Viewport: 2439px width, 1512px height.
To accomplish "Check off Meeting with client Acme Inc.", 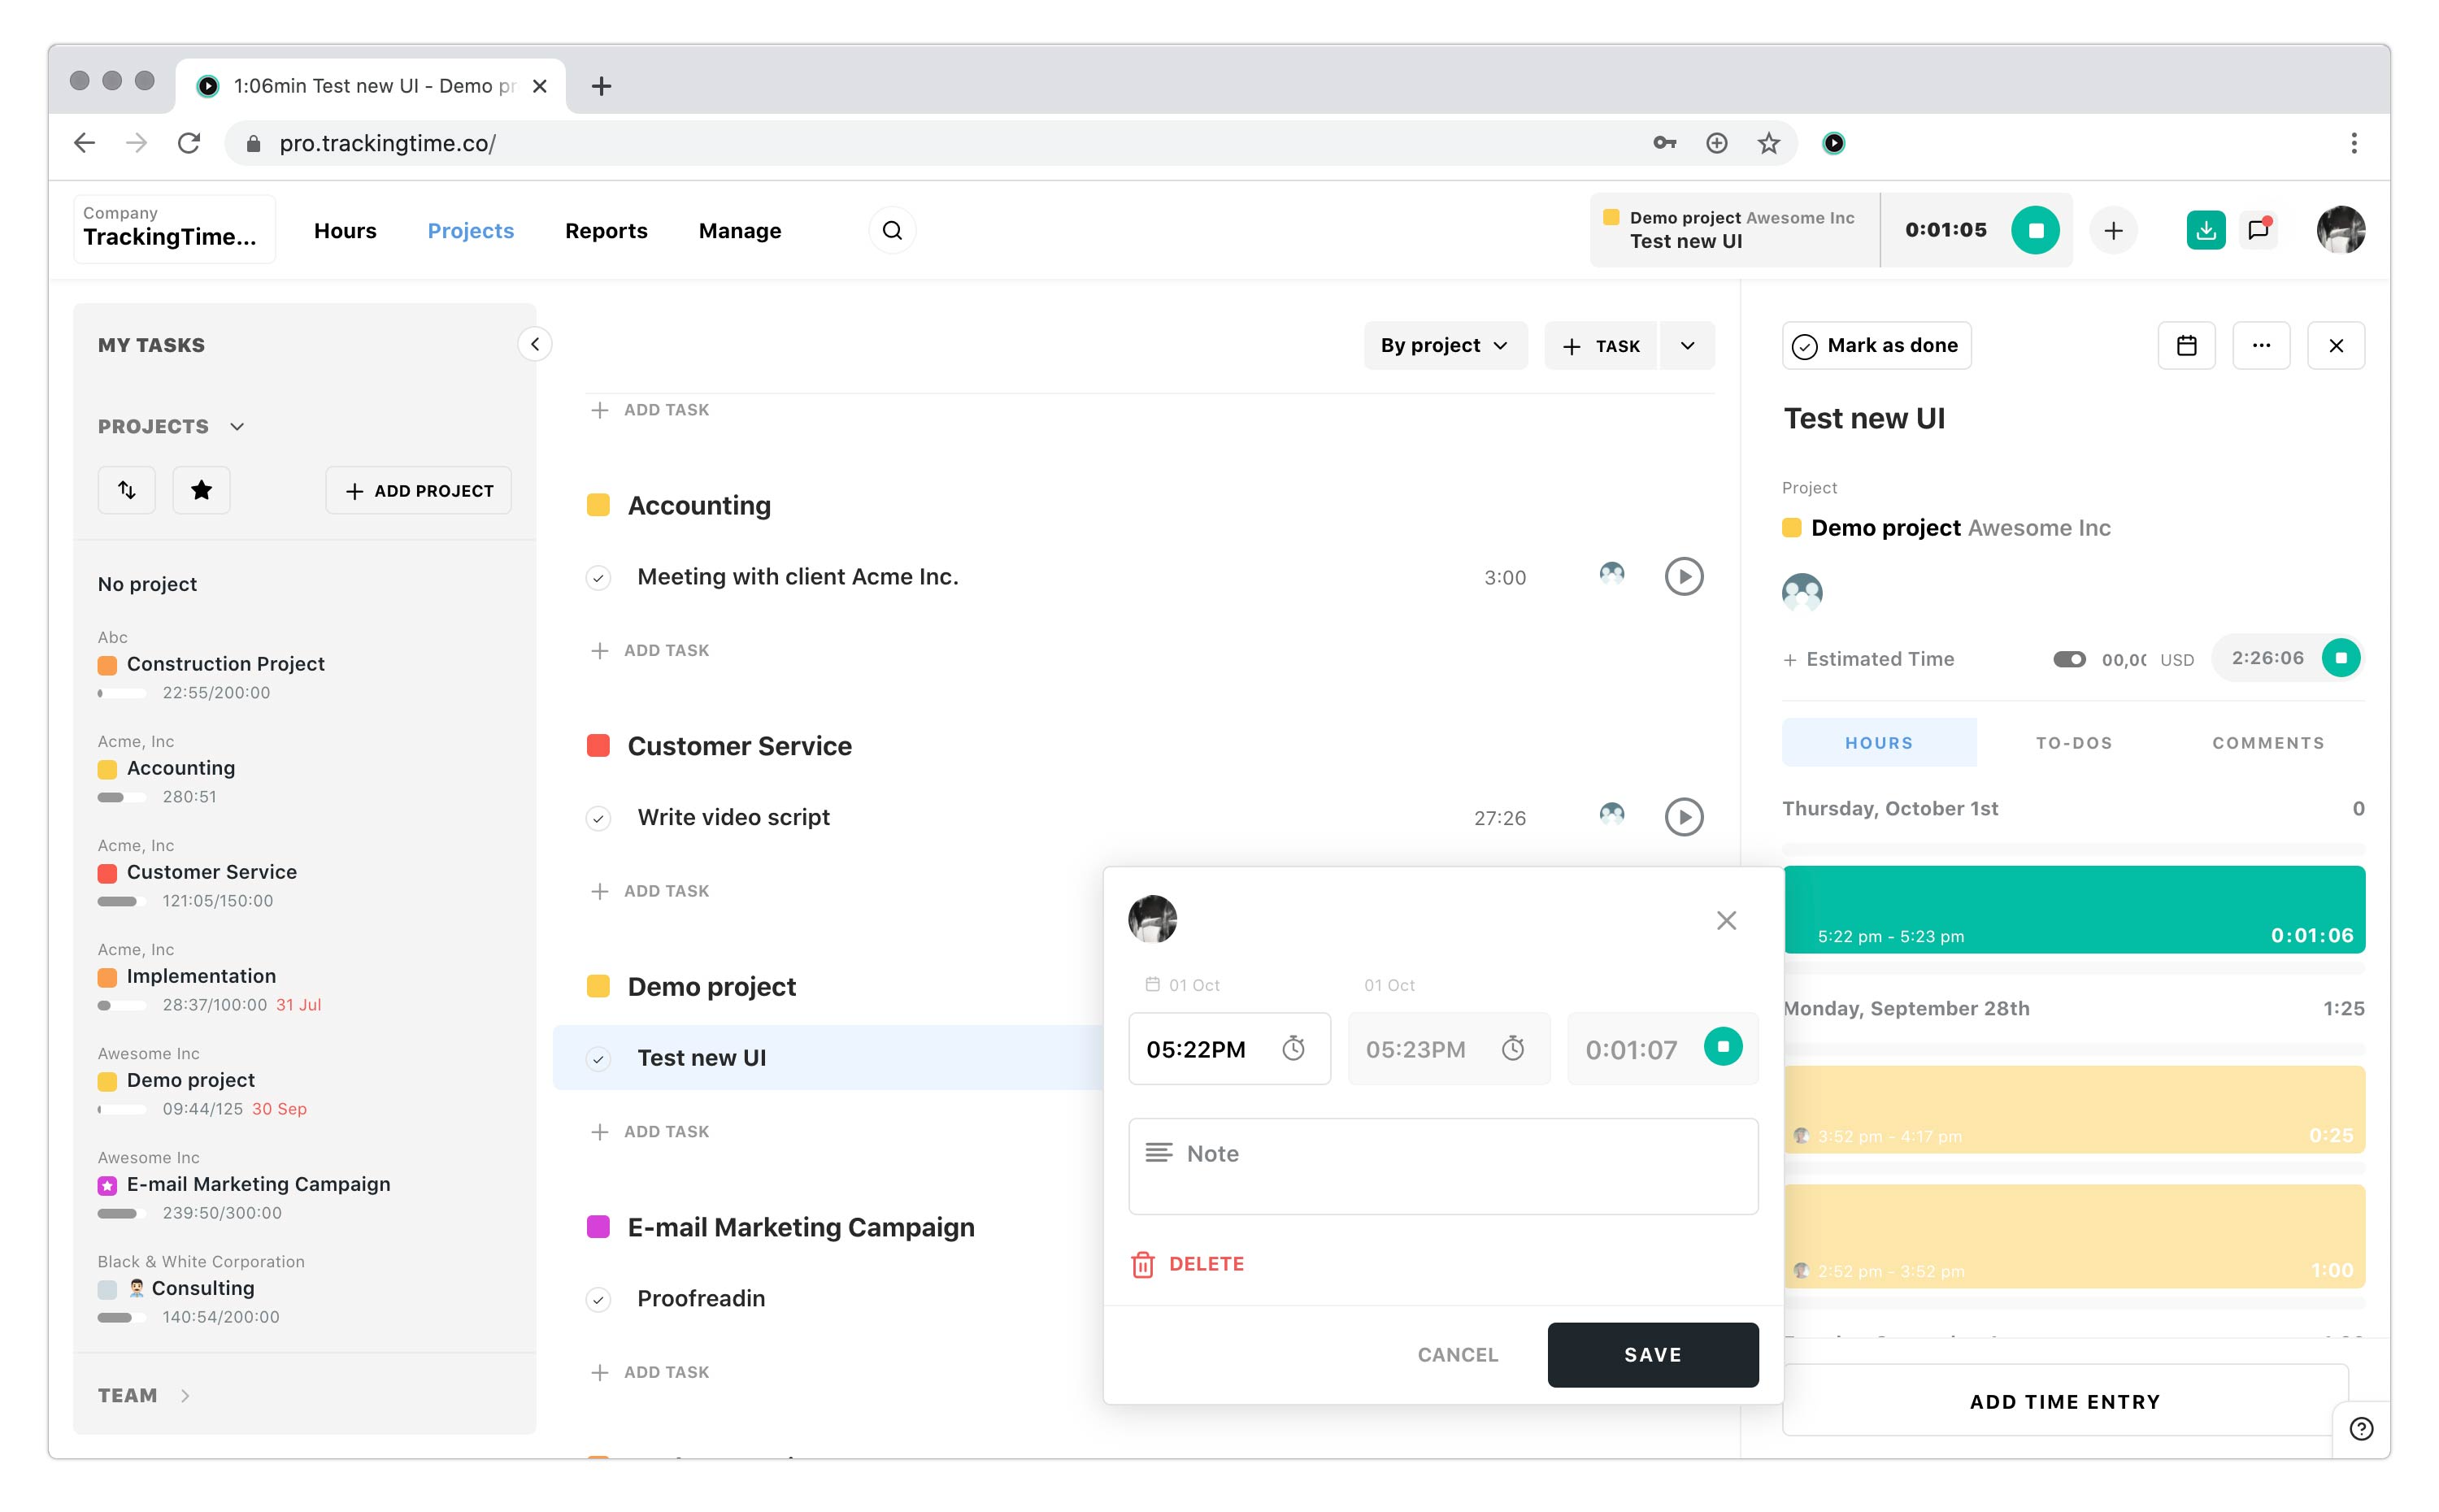I will (x=598, y=578).
